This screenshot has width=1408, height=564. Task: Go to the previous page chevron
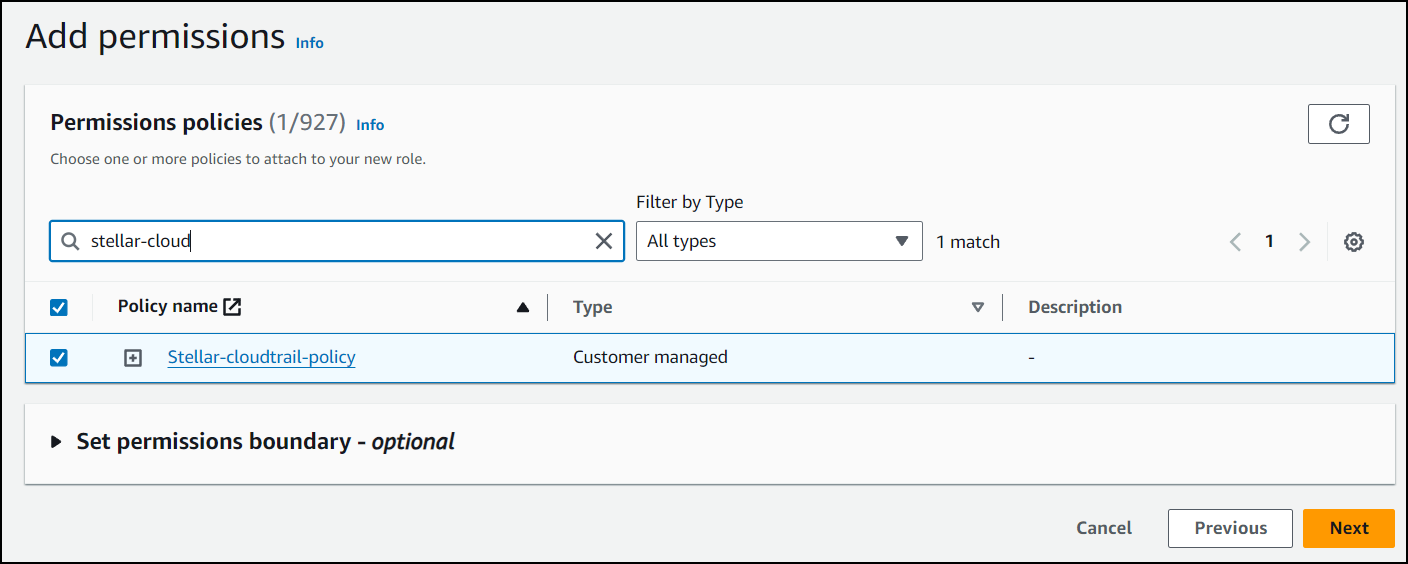tap(1236, 242)
